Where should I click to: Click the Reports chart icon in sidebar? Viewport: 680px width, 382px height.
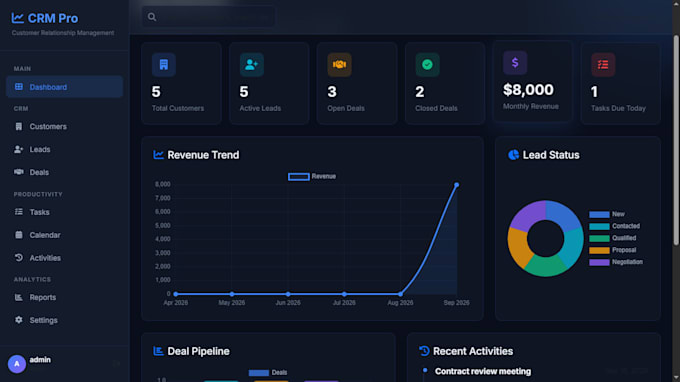19,297
